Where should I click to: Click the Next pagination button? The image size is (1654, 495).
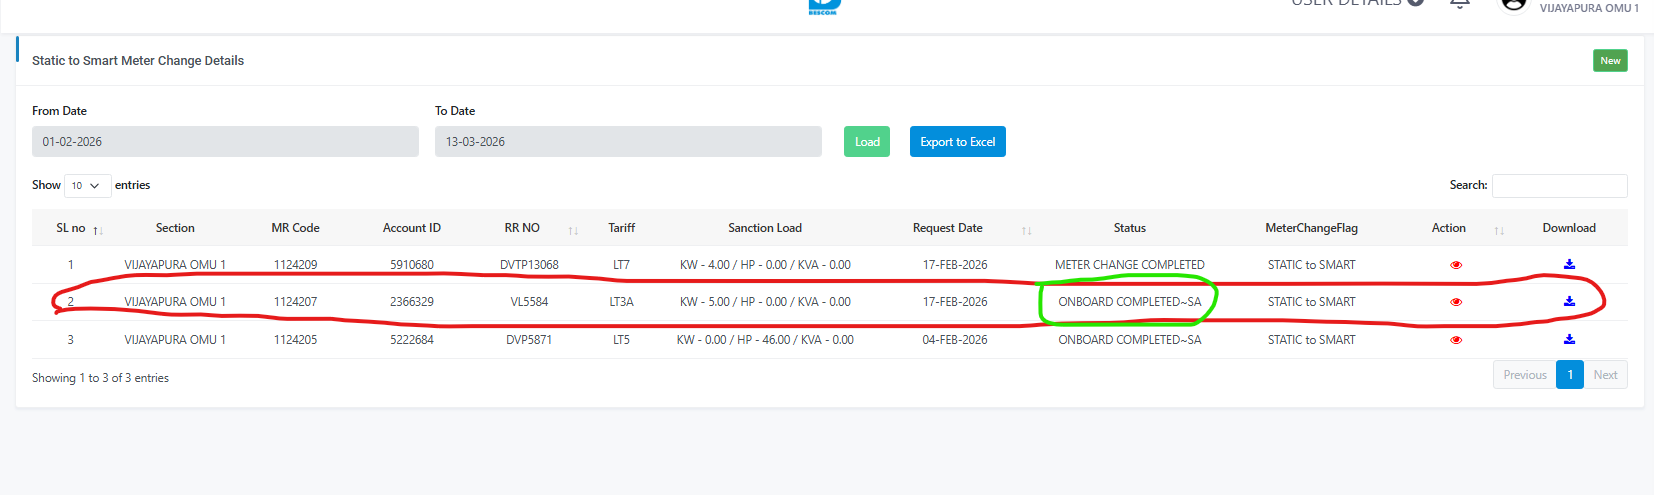1605,375
